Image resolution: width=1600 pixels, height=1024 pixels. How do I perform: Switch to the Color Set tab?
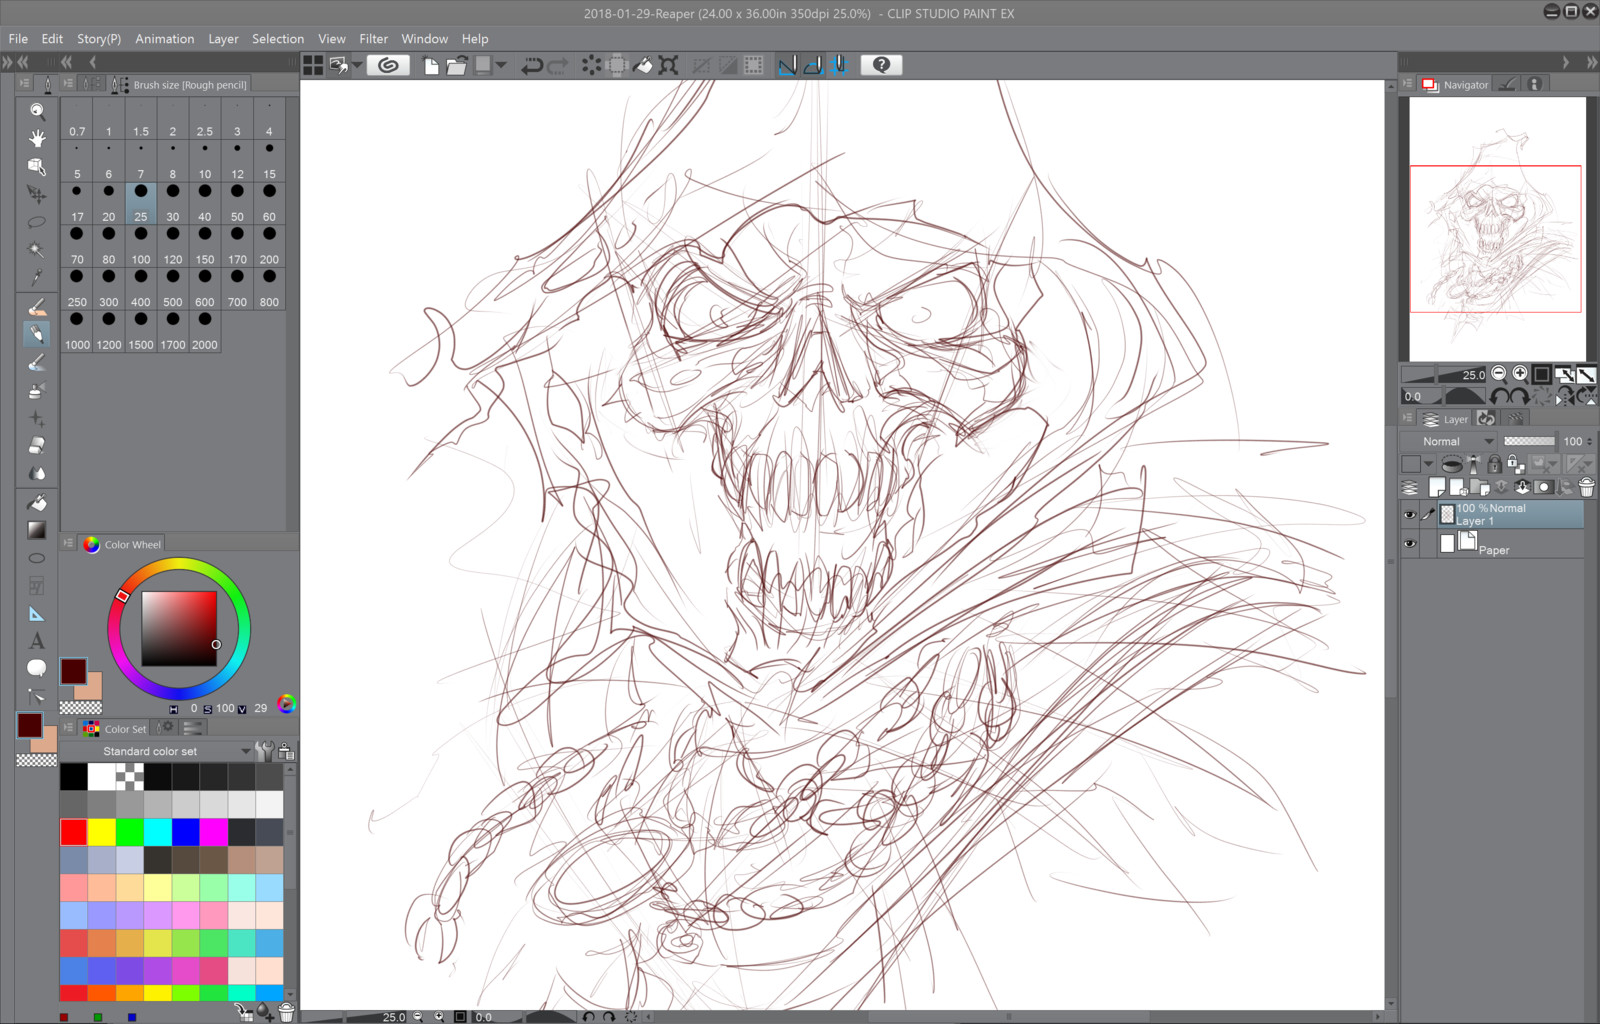115,729
